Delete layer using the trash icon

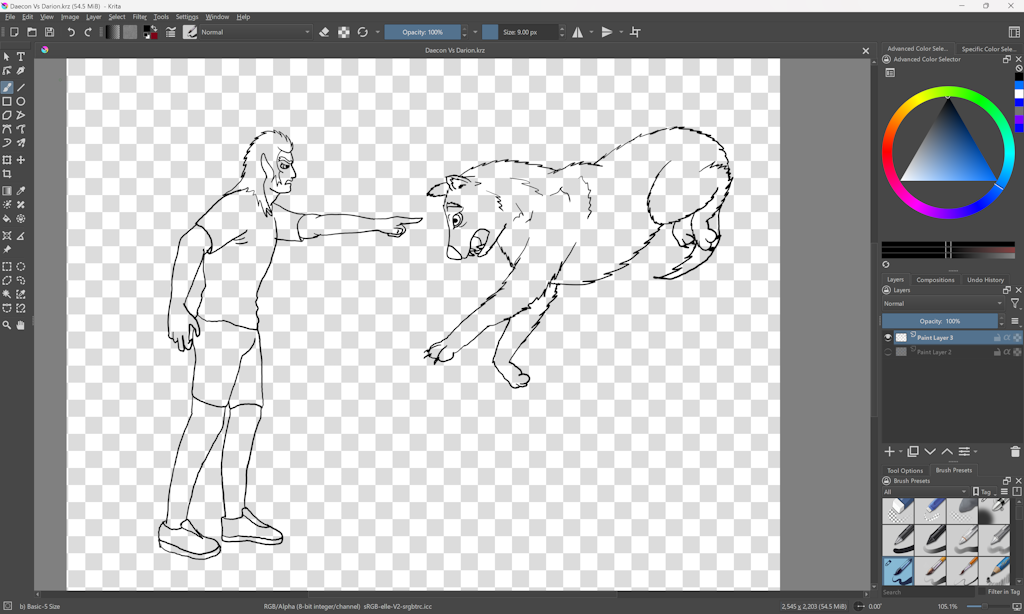coord(1016,452)
